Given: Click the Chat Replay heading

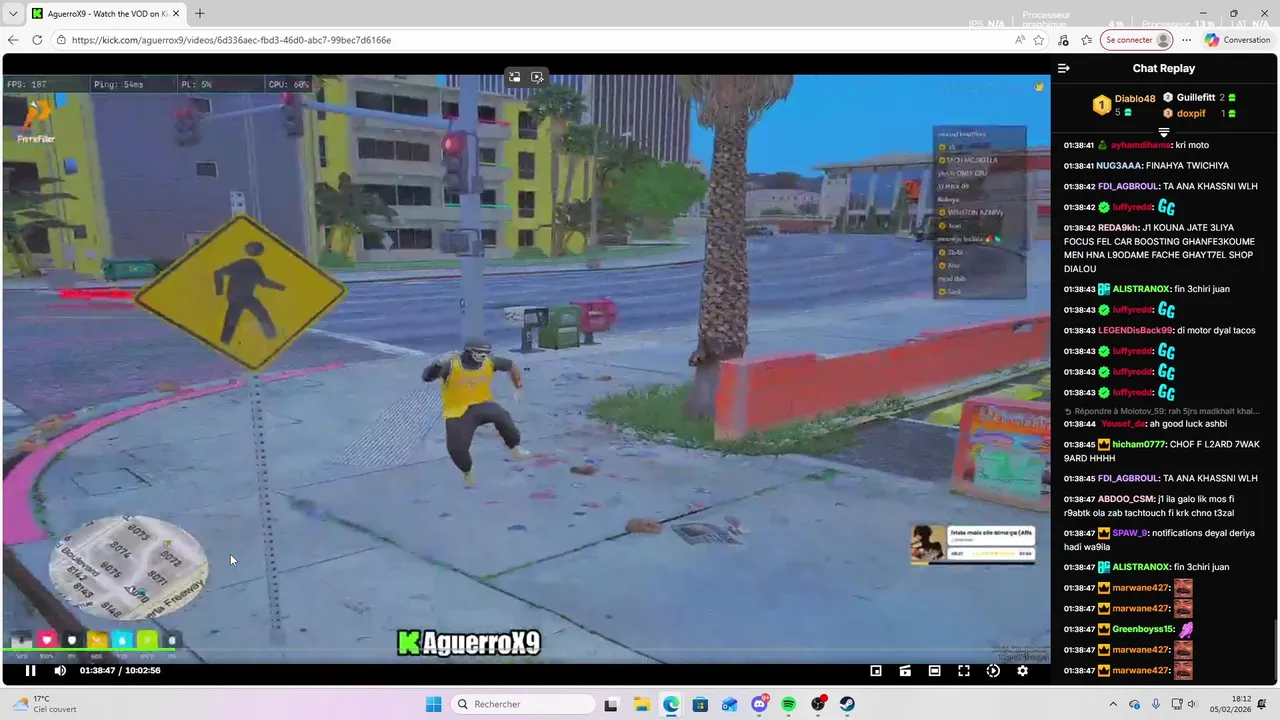Looking at the screenshot, I should 1164,69.
